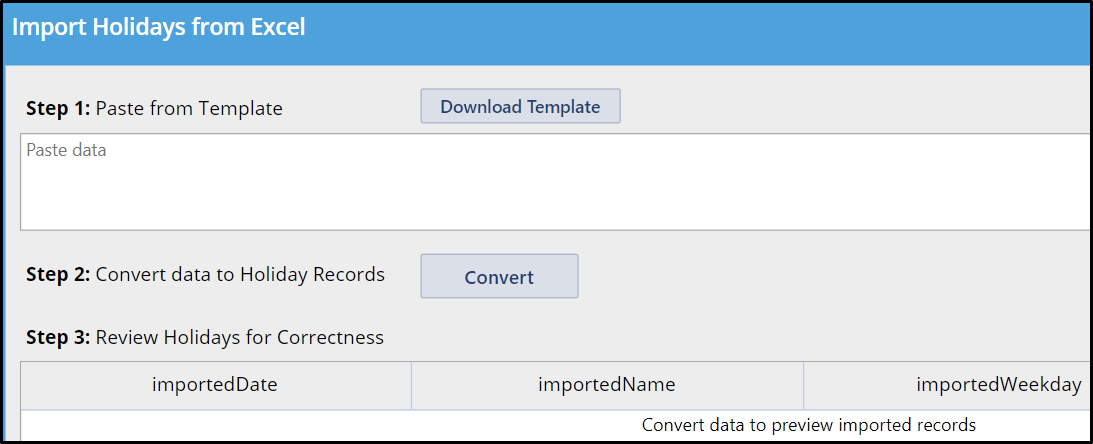The height and width of the screenshot is (444, 1093).
Task: Select the importedWeekday column header
Action: tap(948, 385)
